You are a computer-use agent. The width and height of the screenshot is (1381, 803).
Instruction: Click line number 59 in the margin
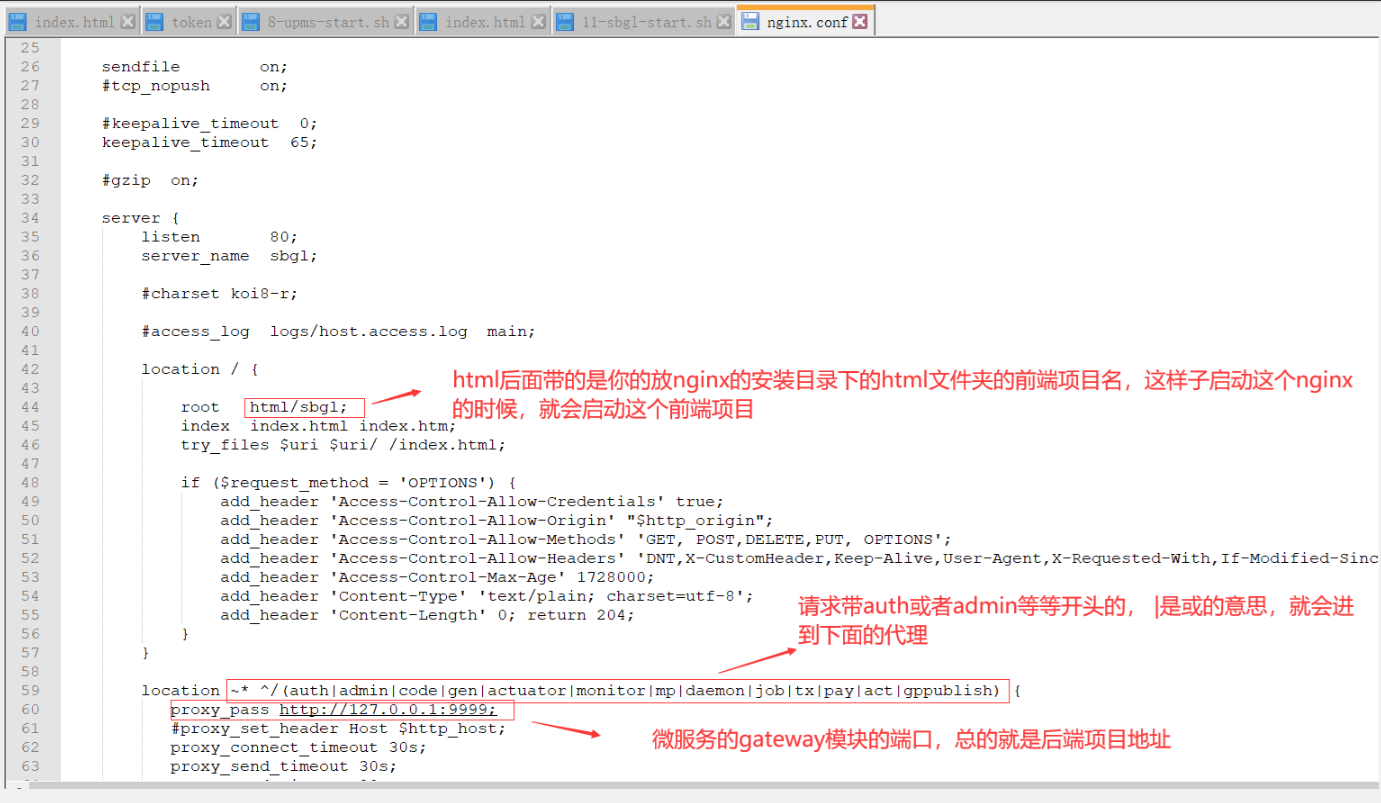point(29,691)
